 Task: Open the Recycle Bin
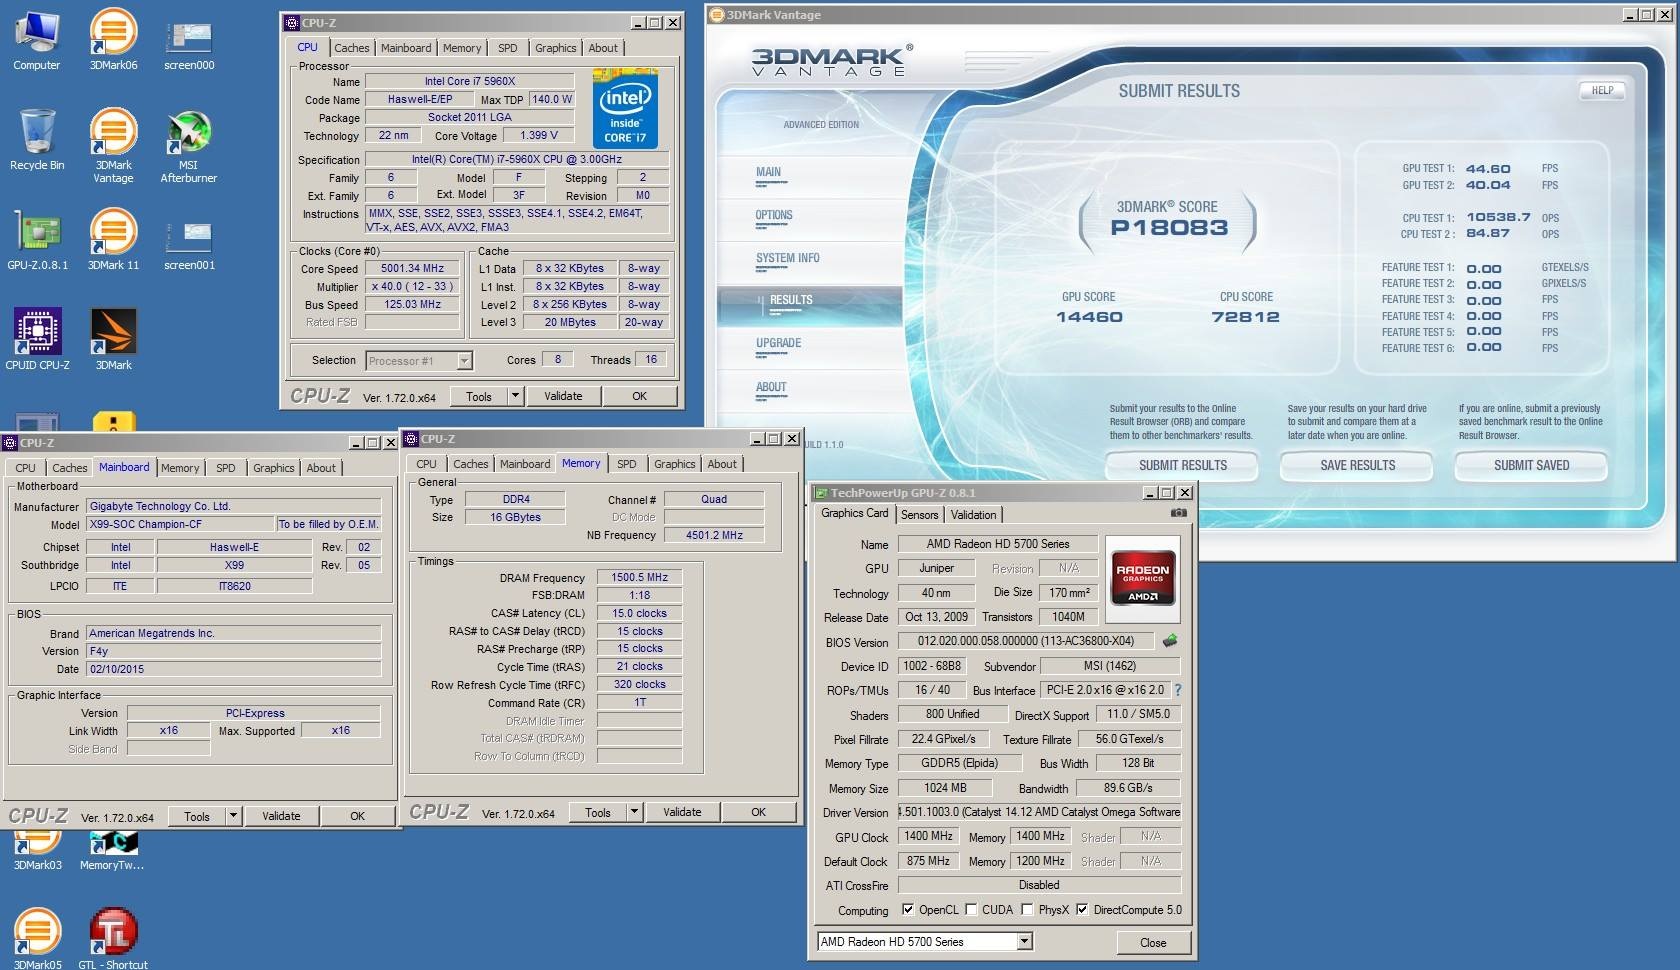coord(37,140)
